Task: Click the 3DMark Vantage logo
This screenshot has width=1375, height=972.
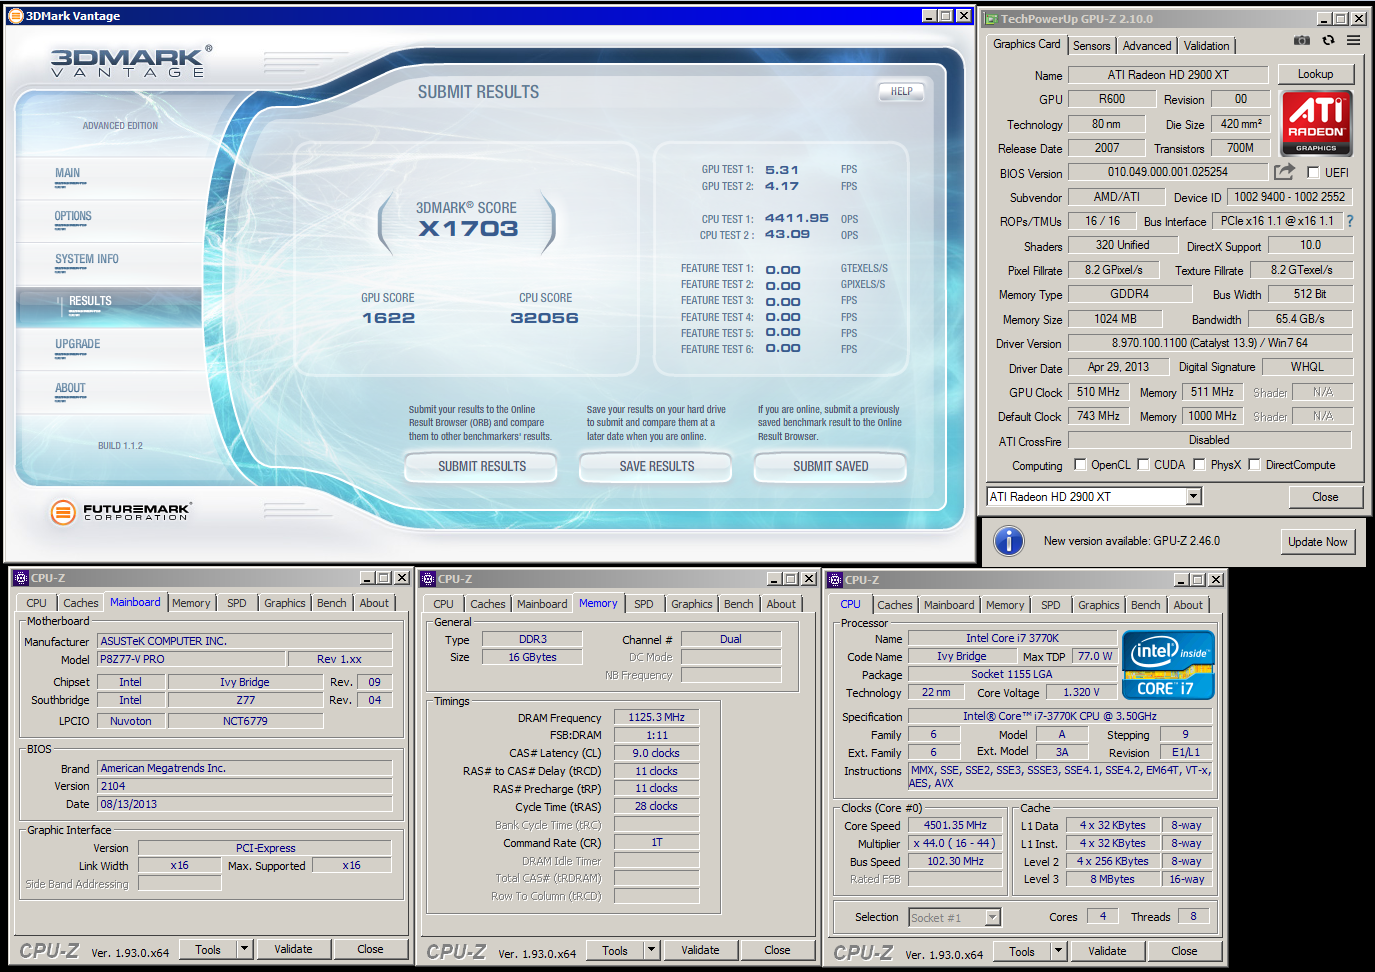Action: tap(131, 62)
